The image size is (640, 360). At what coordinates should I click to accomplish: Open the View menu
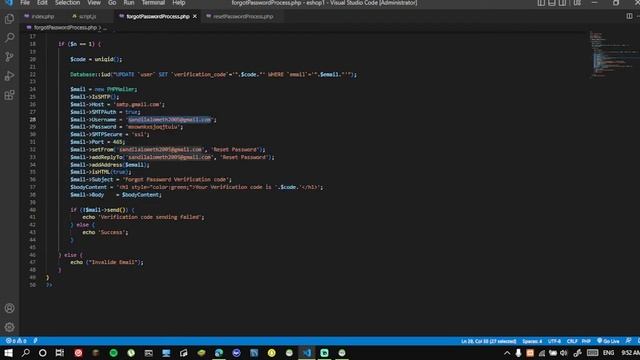click(94, 3)
